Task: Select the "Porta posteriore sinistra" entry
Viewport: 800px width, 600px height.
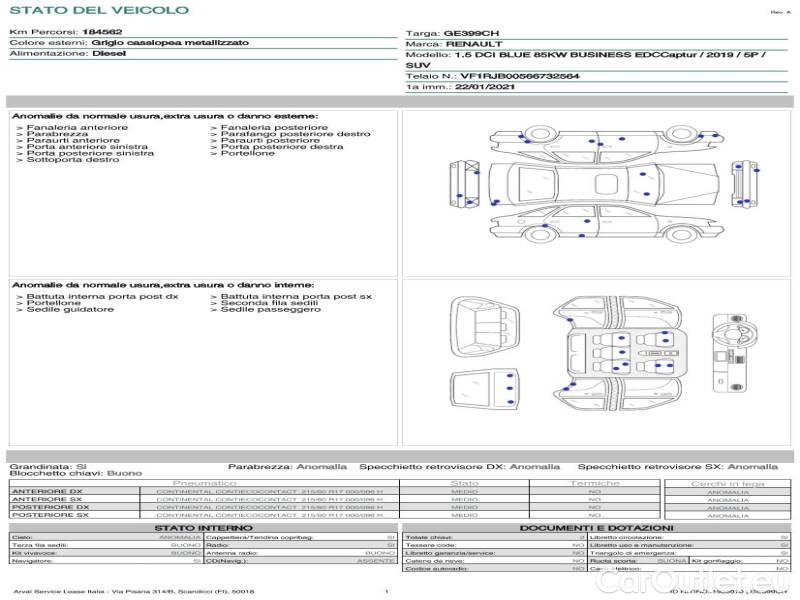Action: pyautogui.click(x=90, y=153)
